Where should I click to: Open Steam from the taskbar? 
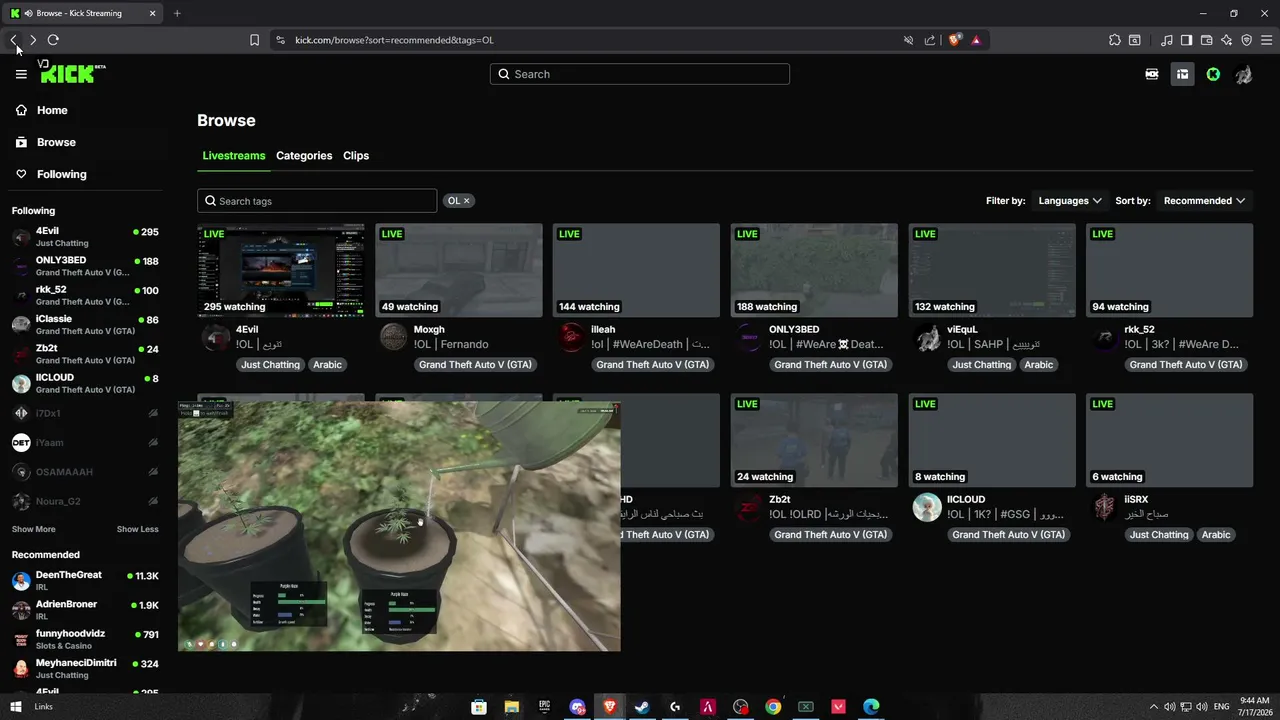pos(642,707)
